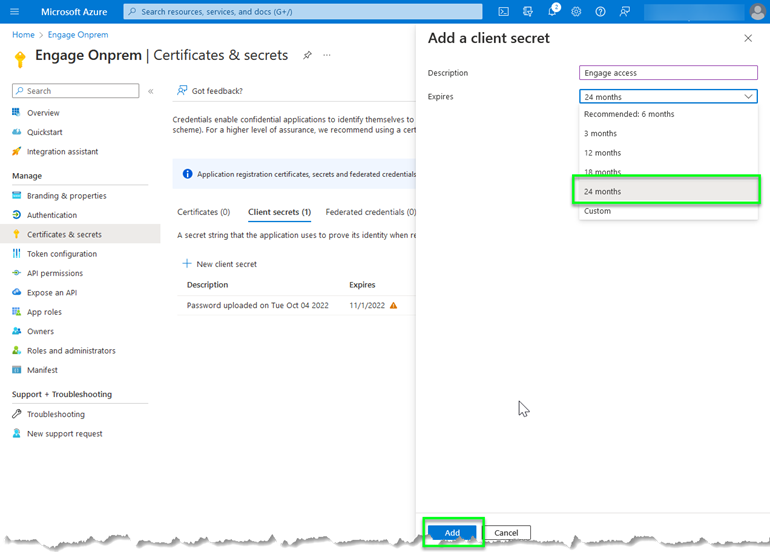Collapse the left sidebar menu
The image size is (770, 552).
[x=151, y=91]
